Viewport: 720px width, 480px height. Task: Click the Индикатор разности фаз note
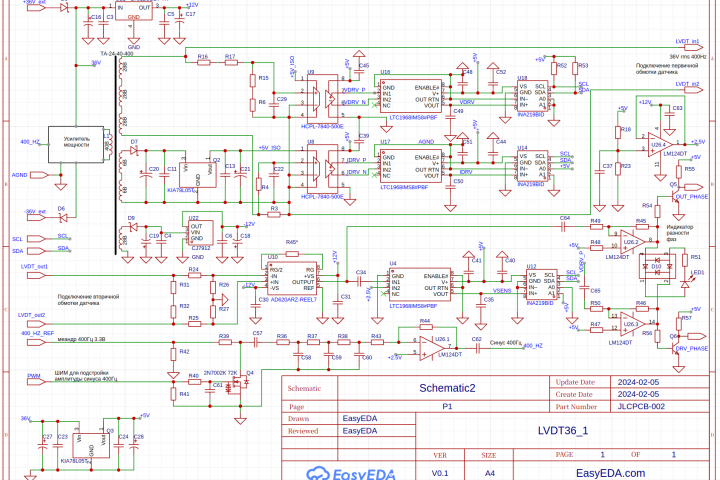(680, 233)
